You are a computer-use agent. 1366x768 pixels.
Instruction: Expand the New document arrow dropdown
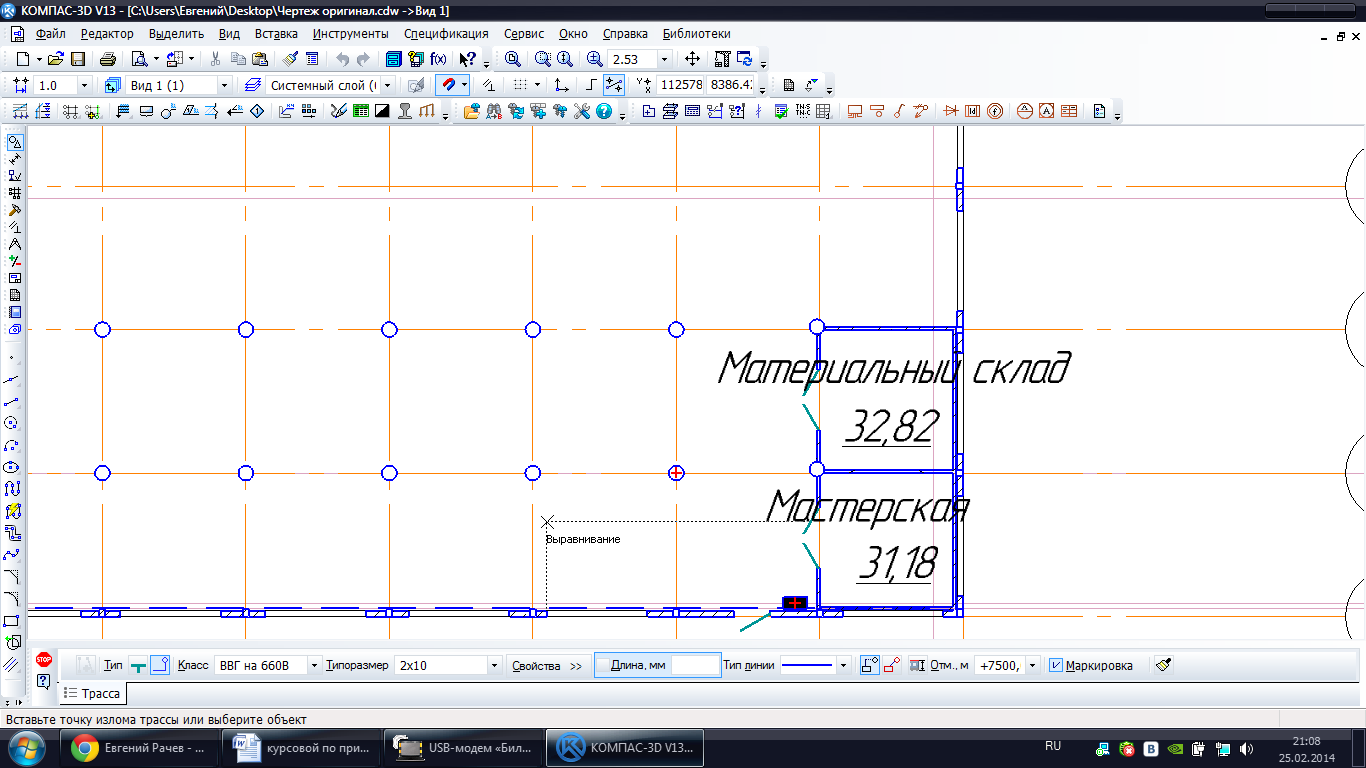tap(39, 59)
